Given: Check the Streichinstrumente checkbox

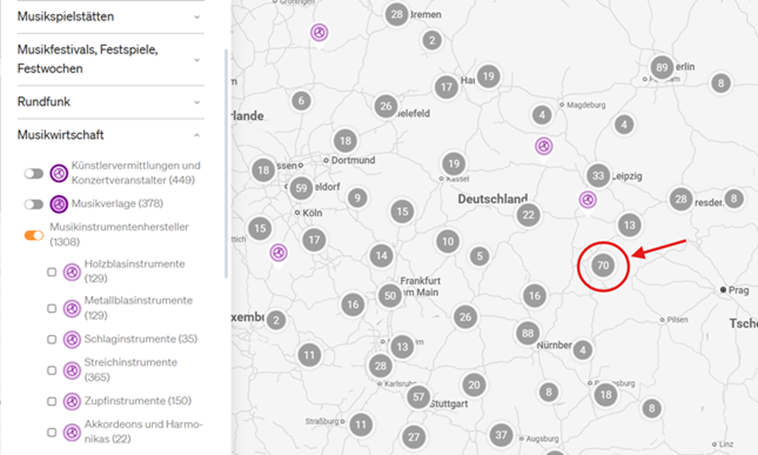Looking at the screenshot, I should (x=52, y=370).
